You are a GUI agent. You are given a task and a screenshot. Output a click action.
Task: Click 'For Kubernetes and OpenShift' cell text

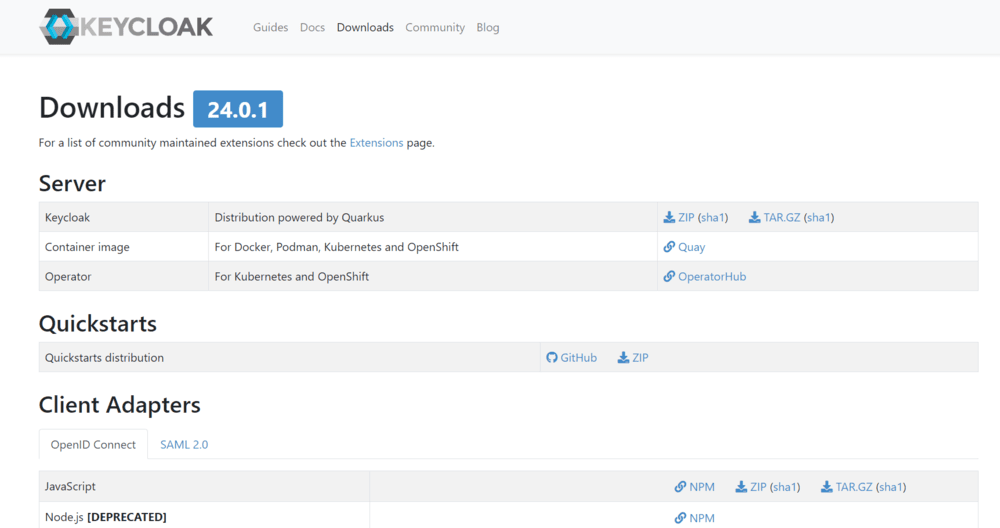point(291,277)
